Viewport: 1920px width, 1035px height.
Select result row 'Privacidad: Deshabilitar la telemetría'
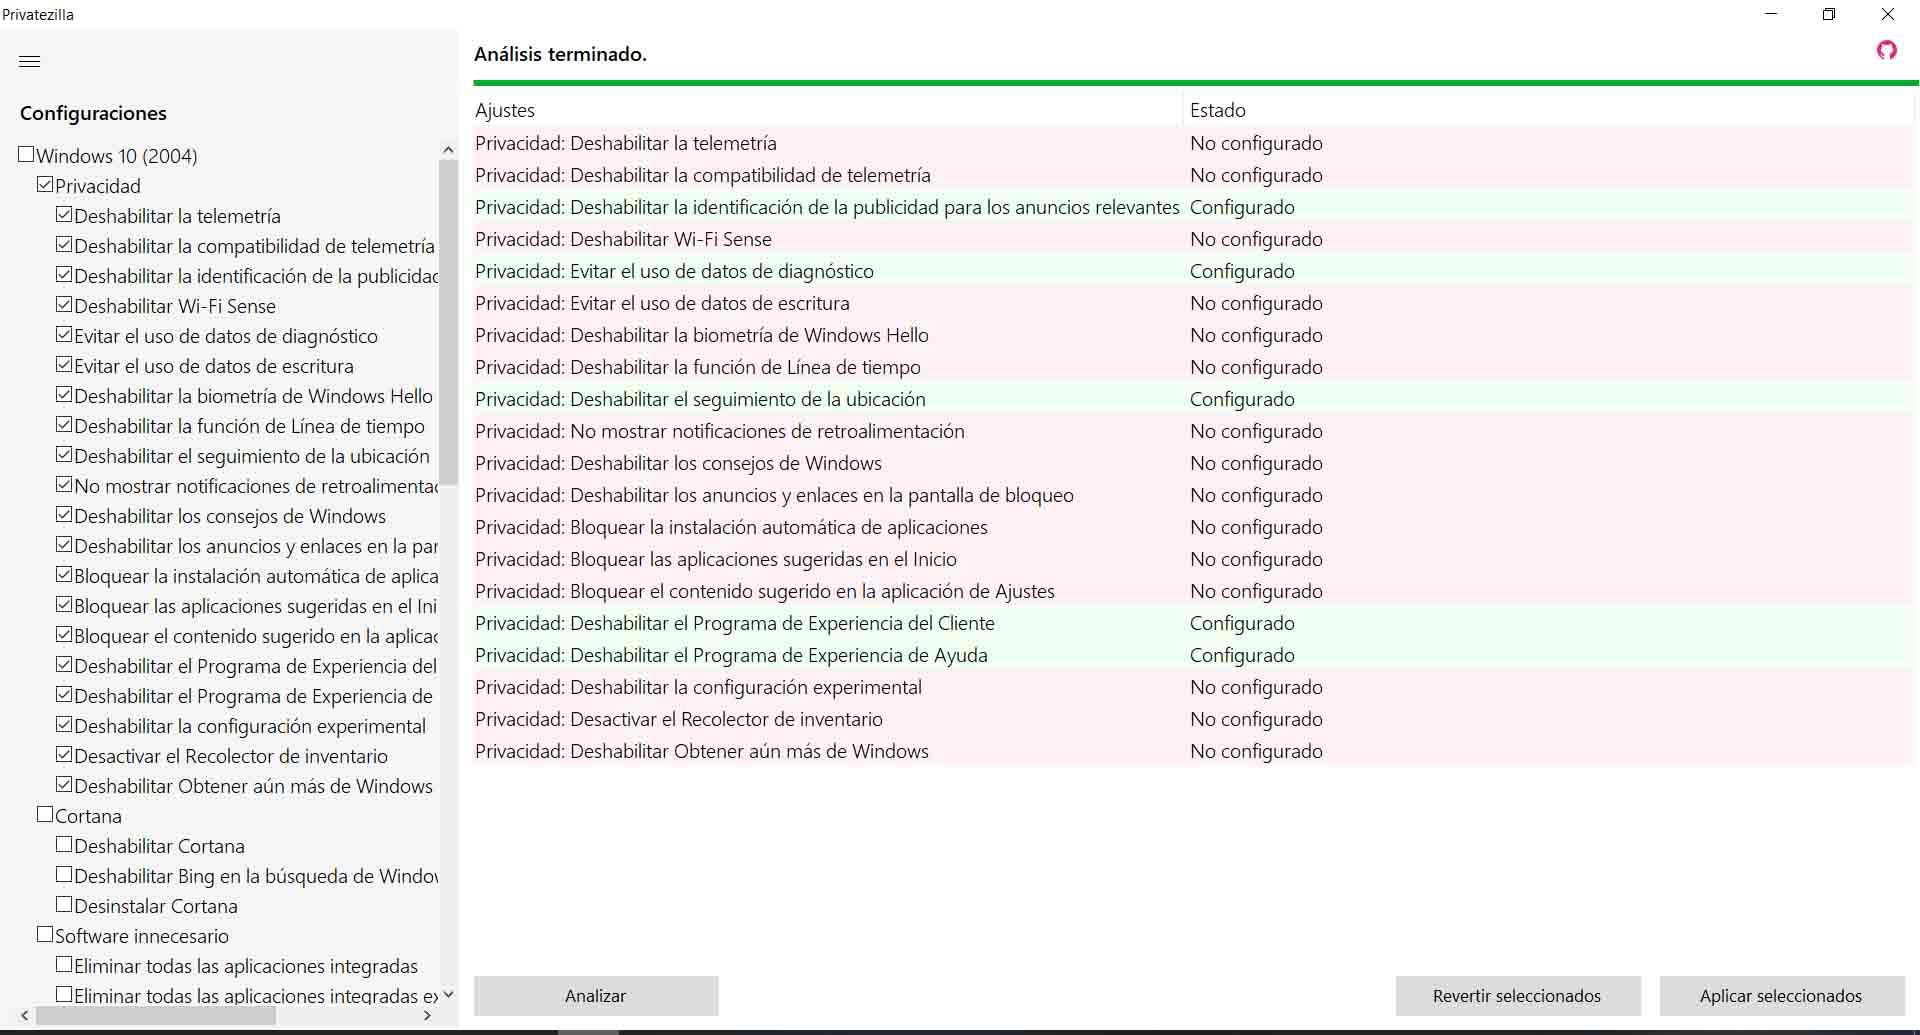coord(1194,143)
